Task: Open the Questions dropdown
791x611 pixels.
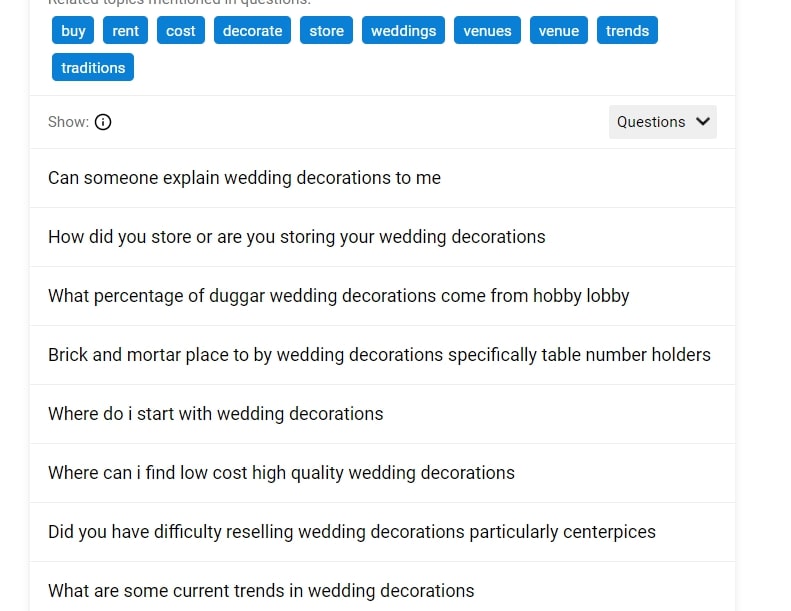Action: [662, 122]
